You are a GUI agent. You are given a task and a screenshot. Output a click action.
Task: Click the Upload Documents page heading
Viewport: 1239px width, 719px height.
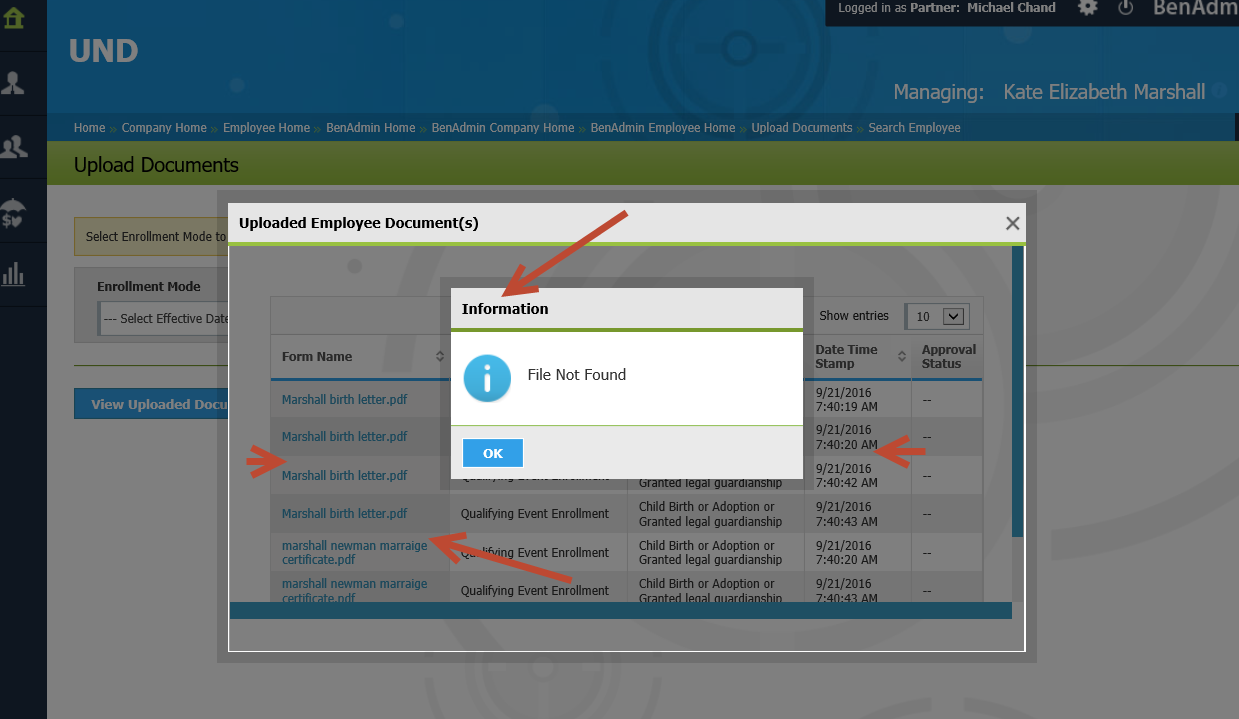pyautogui.click(x=156, y=165)
